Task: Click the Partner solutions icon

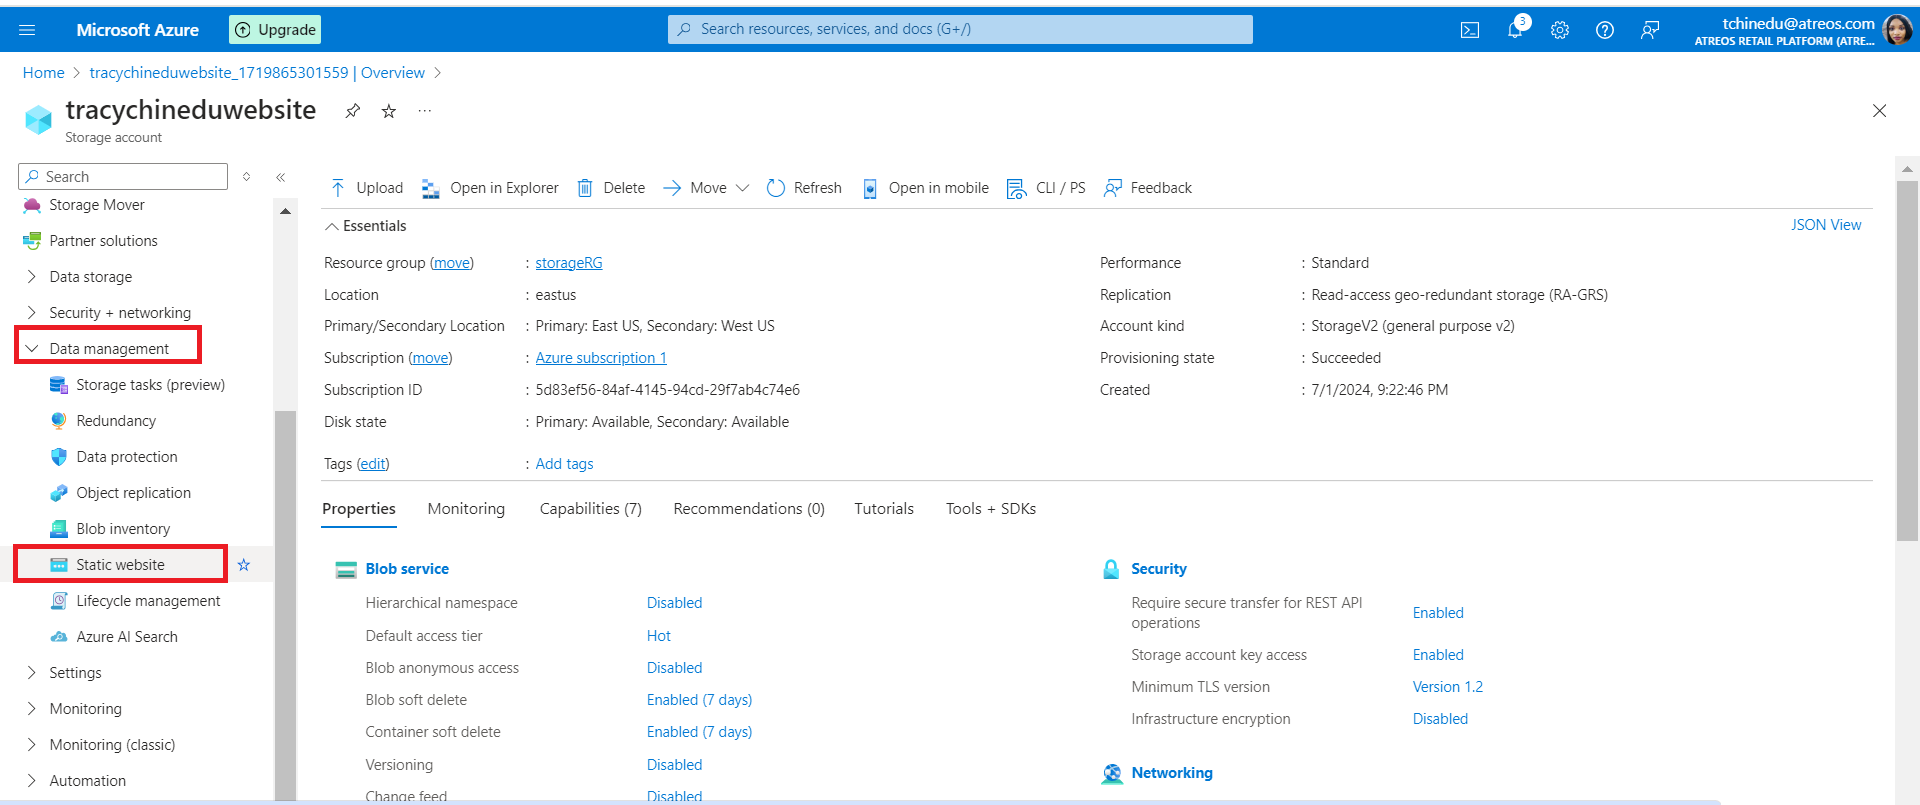Action: coord(32,241)
